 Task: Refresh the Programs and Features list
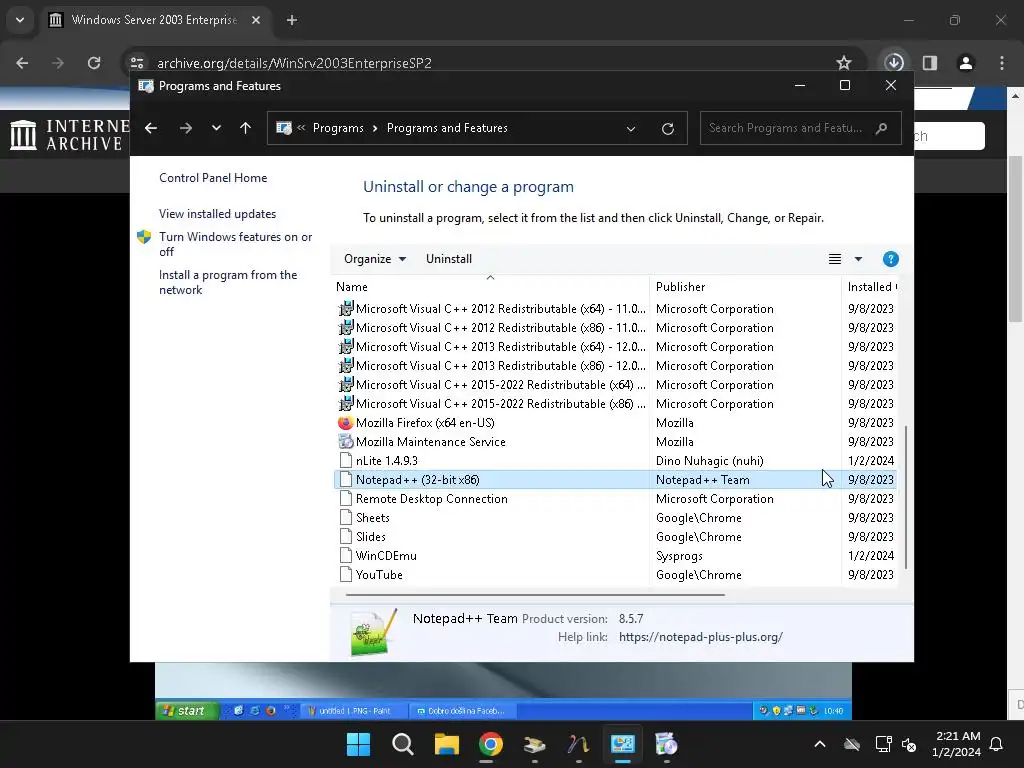tap(667, 129)
